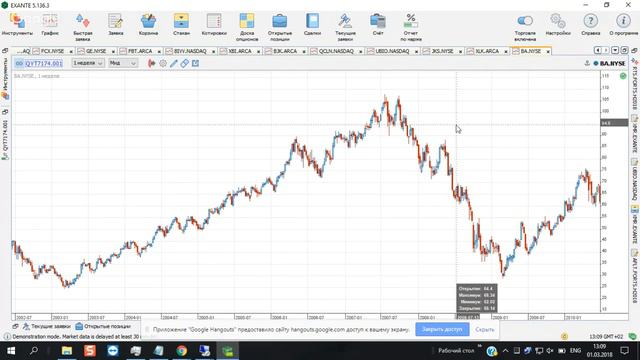Select the pencil drawing tool

click(173, 63)
